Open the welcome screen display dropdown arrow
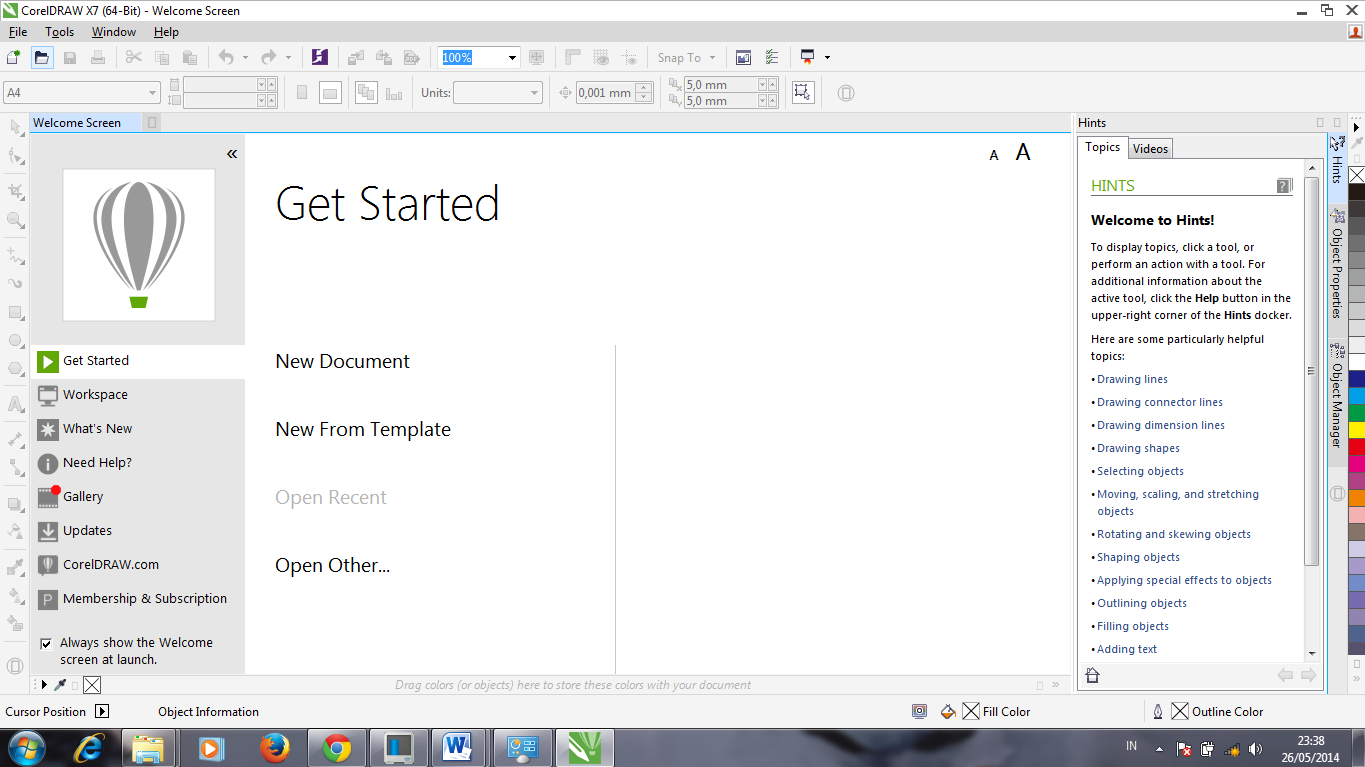The width and height of the screenshot is (1365, 767). click(x=828, y=58)
